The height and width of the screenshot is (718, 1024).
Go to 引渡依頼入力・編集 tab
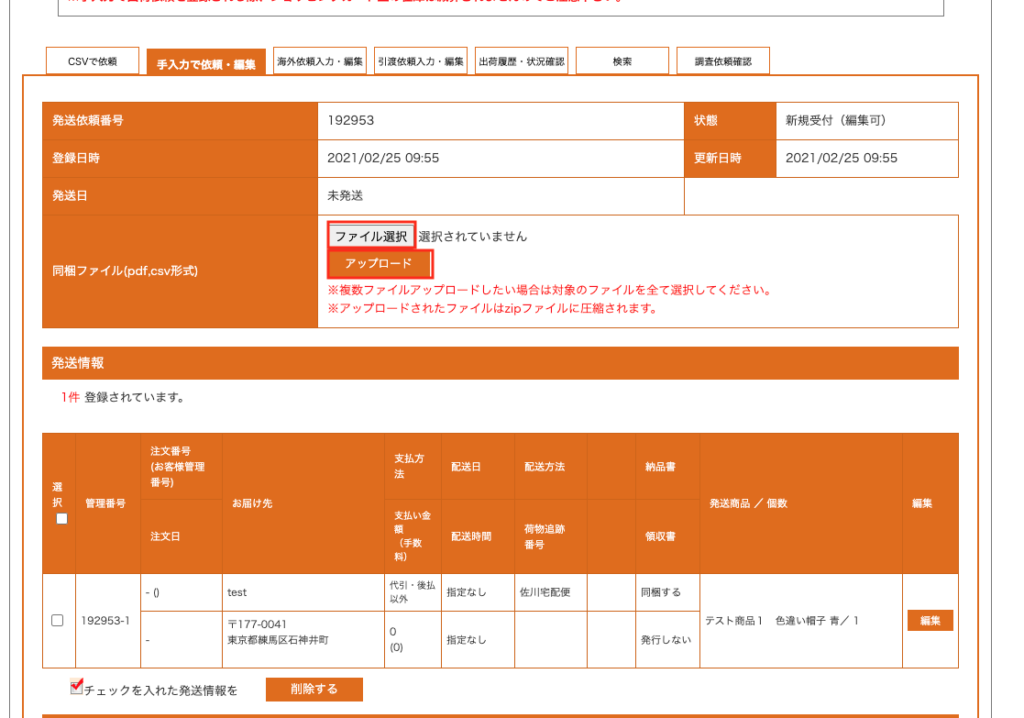coord(421,62)
